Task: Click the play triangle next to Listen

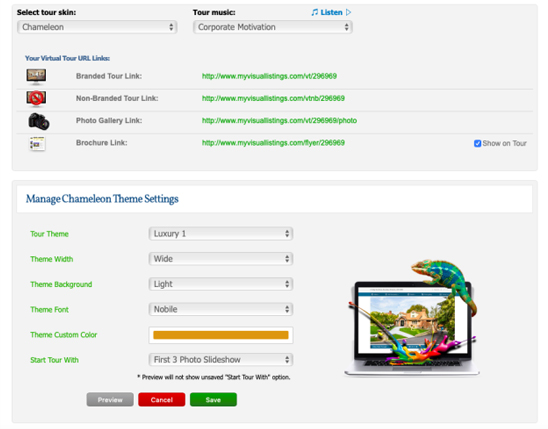Action: (x=348, y=12)
